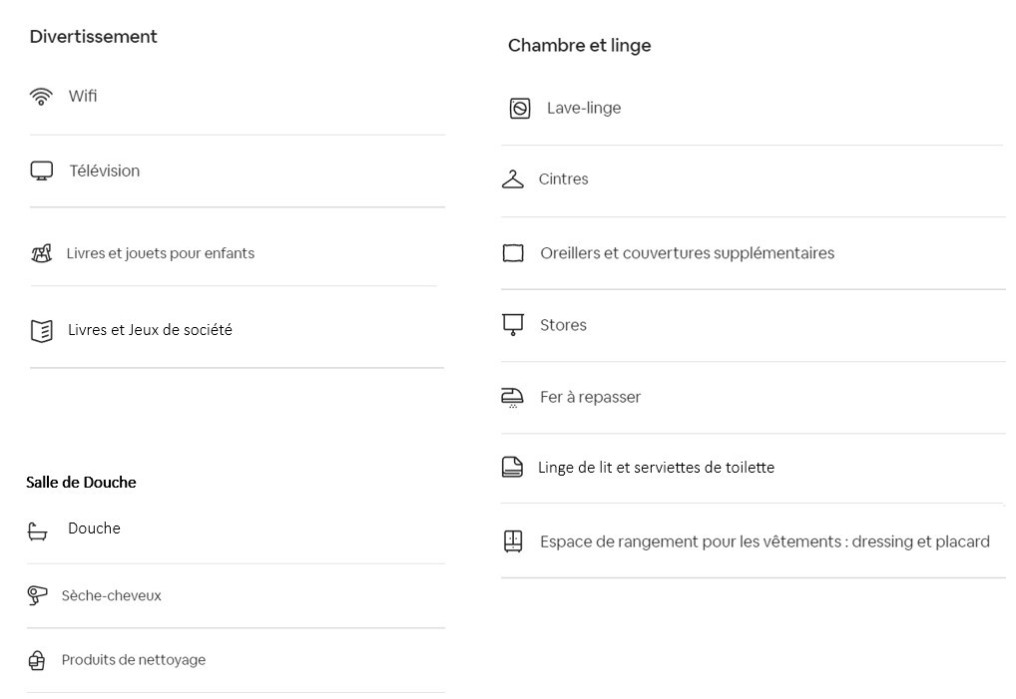
Task: Click the Sèche-cheveux hair dryer icon
Action: click(x=38, y=595)
